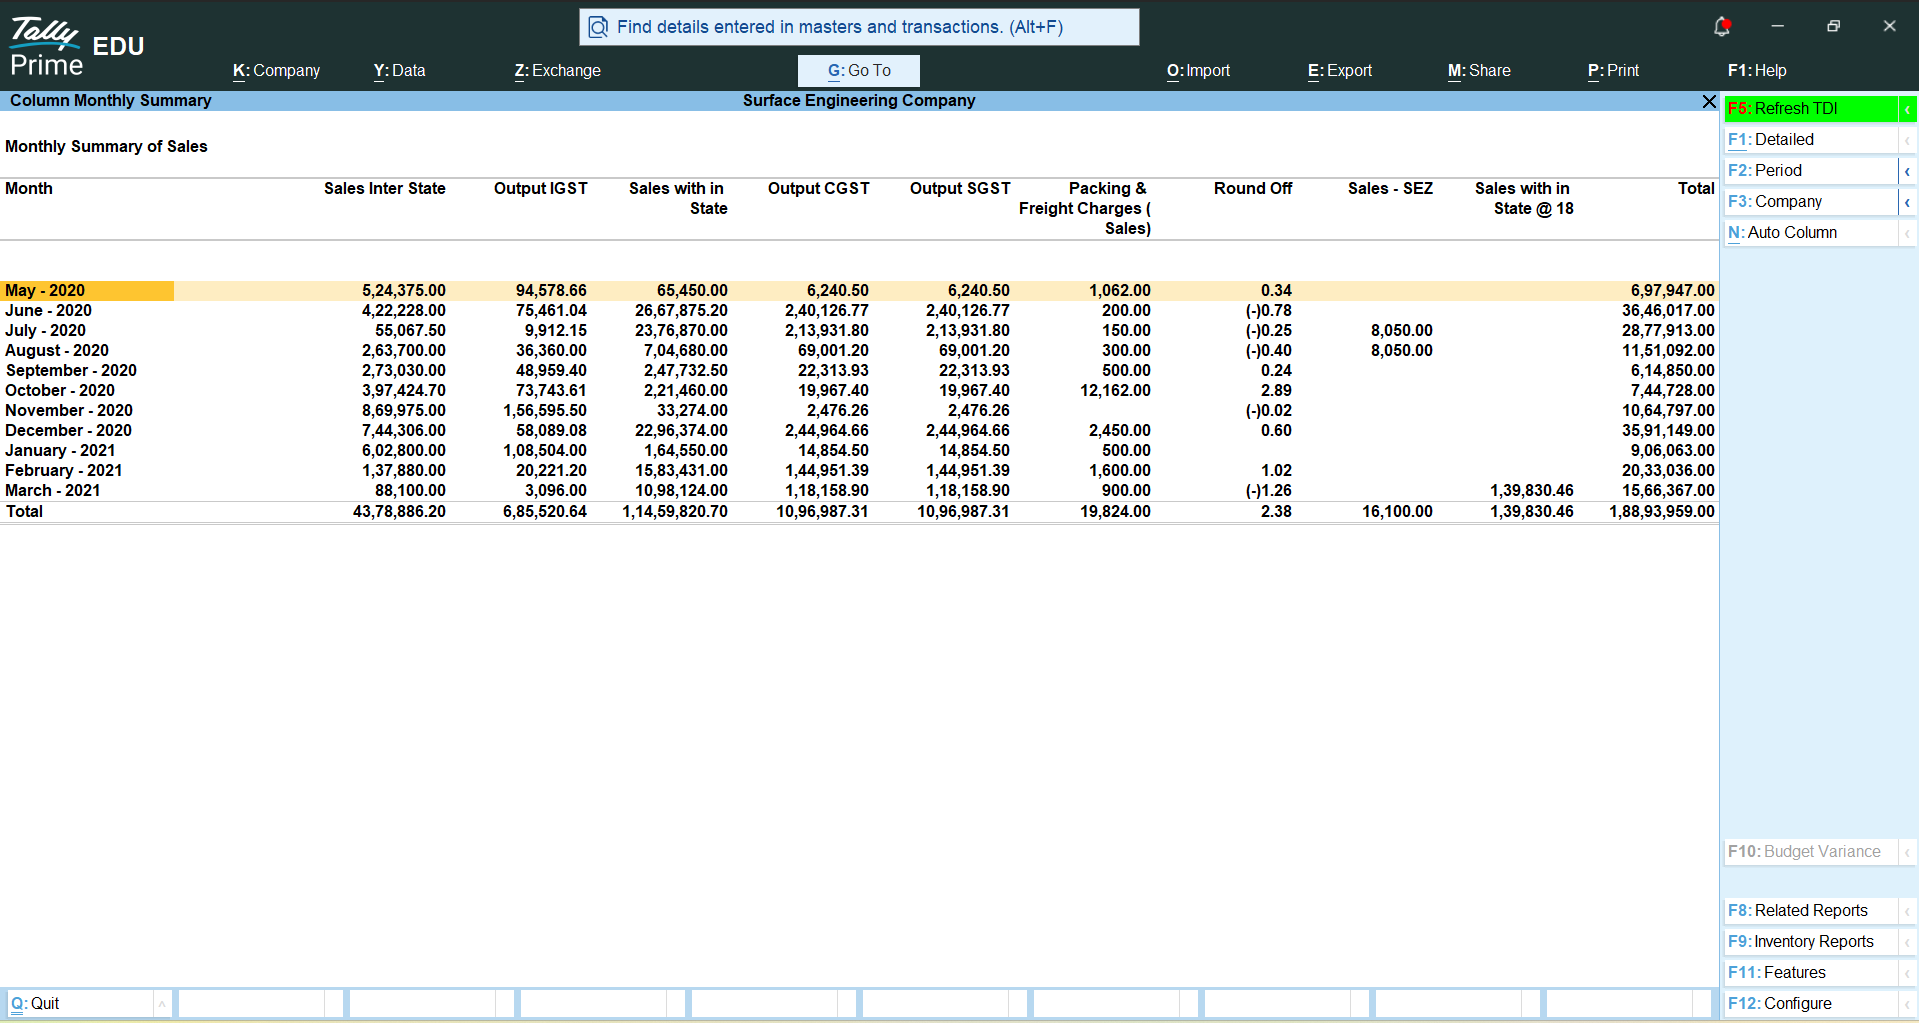Click the Monthly Summary of Sales heading
This screenshot has height=1023, width=1919.
click(x=106, y=147)
